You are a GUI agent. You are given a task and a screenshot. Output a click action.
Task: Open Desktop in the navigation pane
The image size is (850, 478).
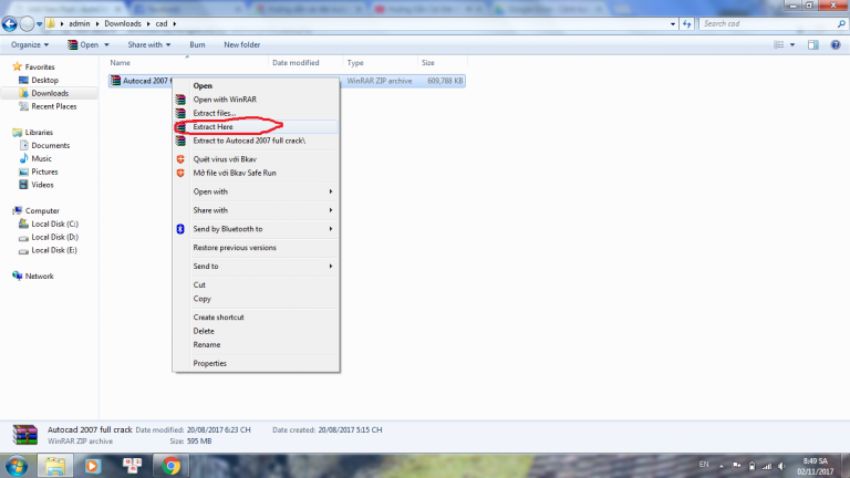click(44, 80)
